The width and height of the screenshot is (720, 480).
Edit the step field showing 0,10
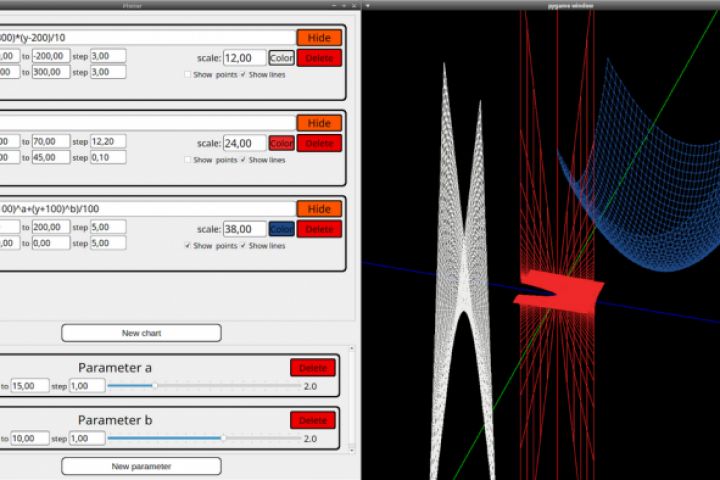(x=108, y=158)
